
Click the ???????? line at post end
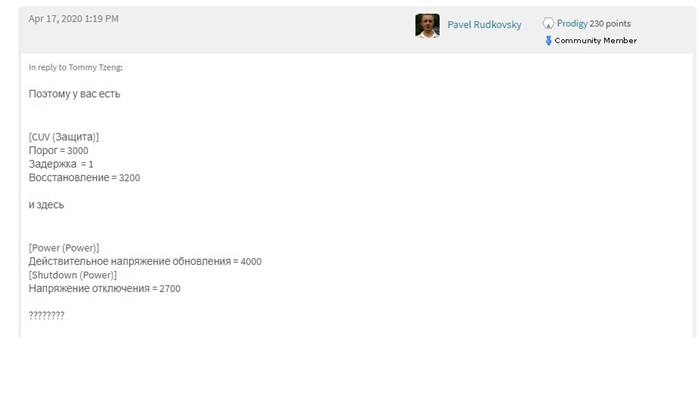coord(46,315)
